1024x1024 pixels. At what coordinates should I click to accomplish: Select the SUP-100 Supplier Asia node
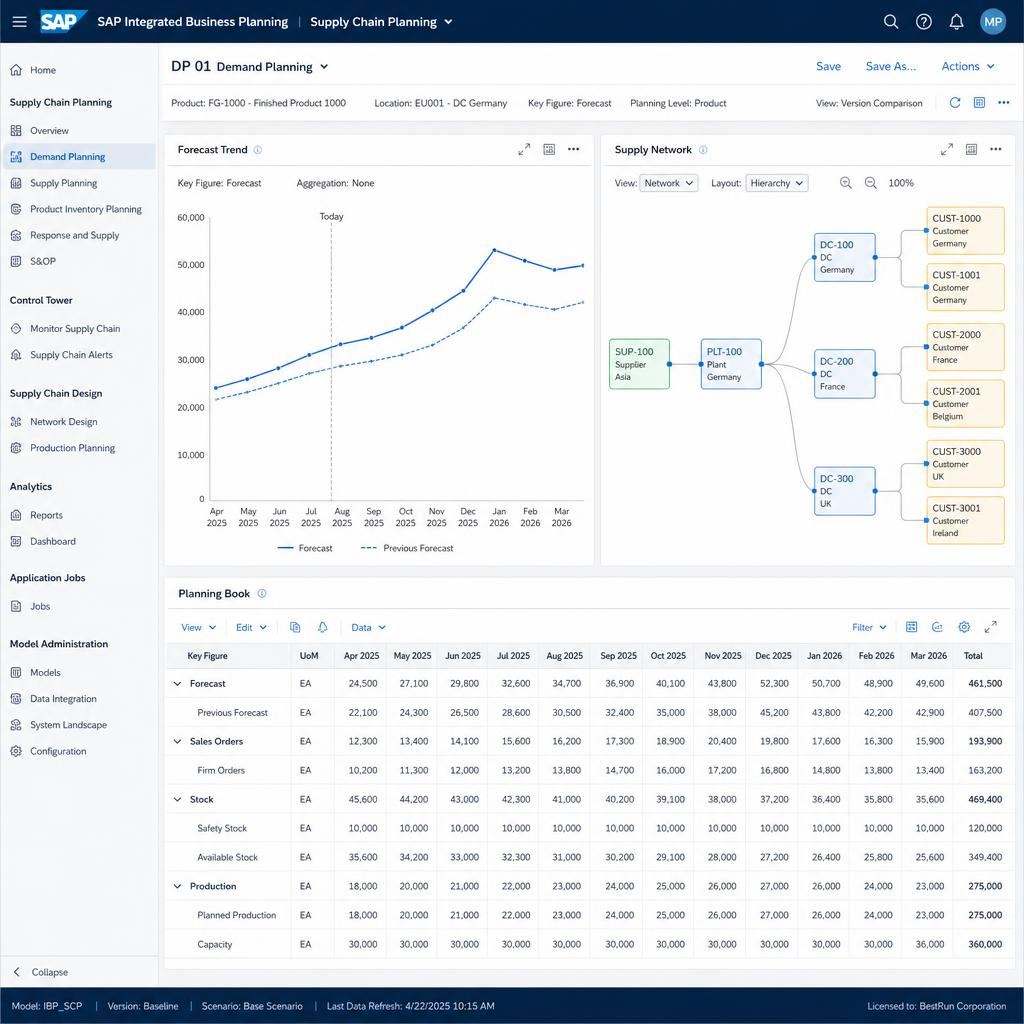click(639, 364)
